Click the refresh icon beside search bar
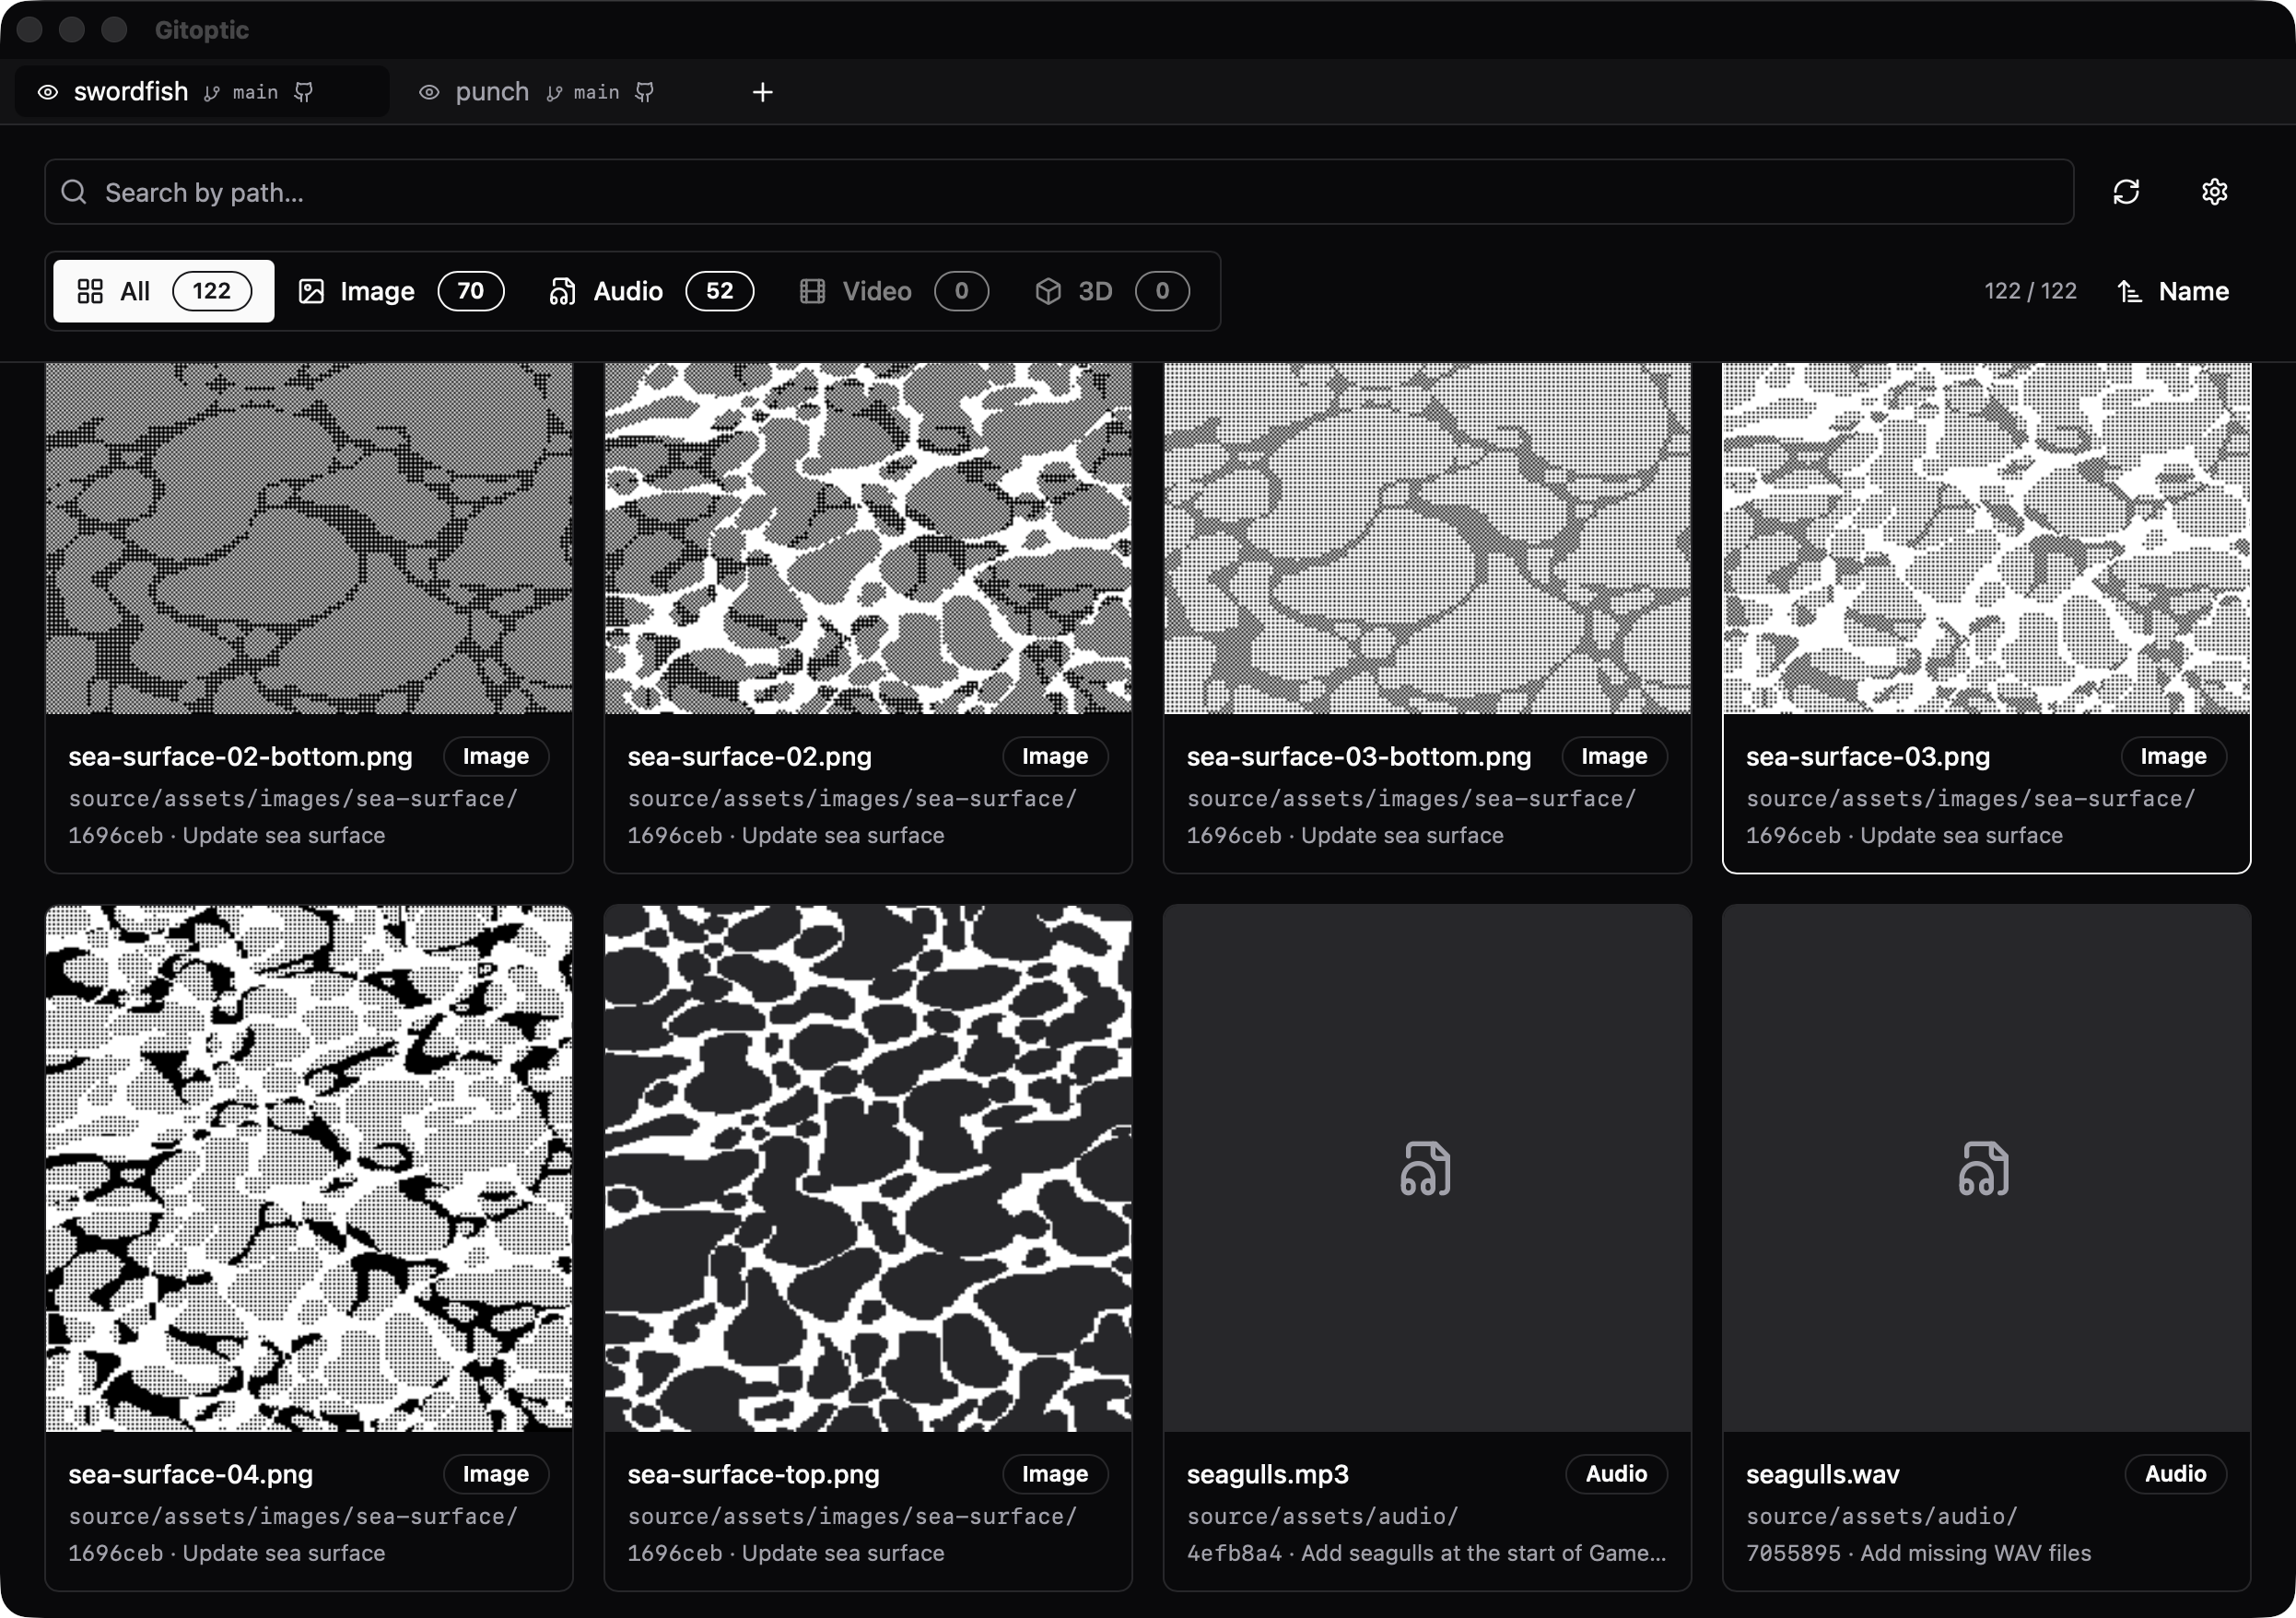Screen dimensions: 2296x1618 coord(2125,191)
